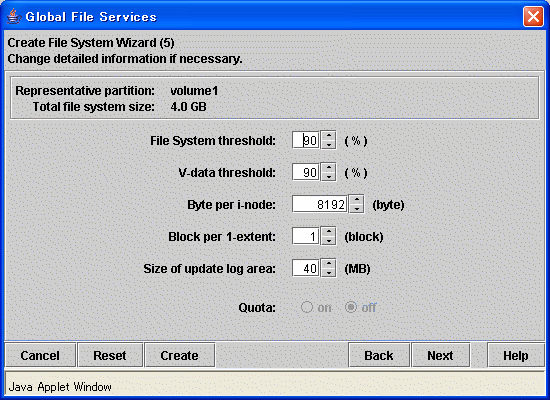Viewport: 550px width, 400px height.
Task: Increase File System threshold with up arrow
Action: click(x=329, y=136)
